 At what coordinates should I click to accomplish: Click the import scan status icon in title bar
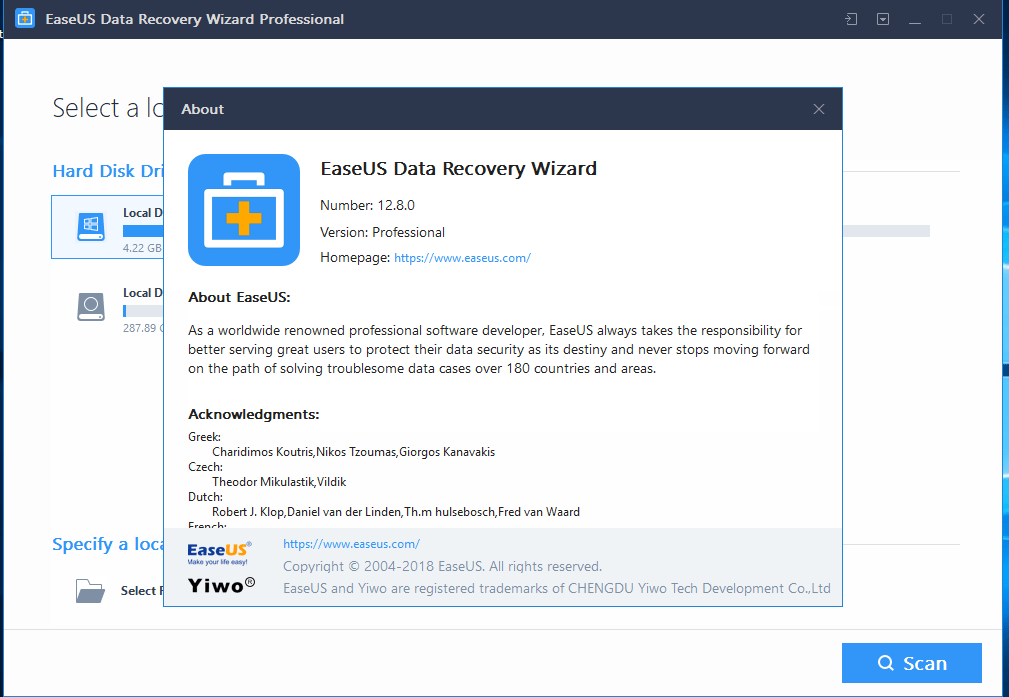point(851,19)
